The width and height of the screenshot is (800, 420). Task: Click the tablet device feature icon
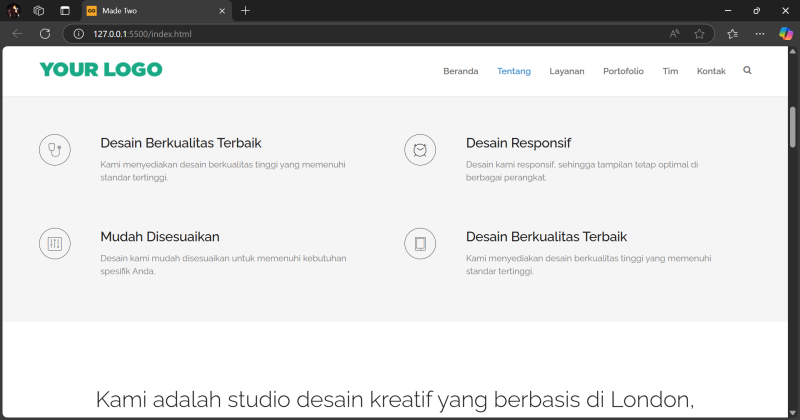tap(420, 244)
